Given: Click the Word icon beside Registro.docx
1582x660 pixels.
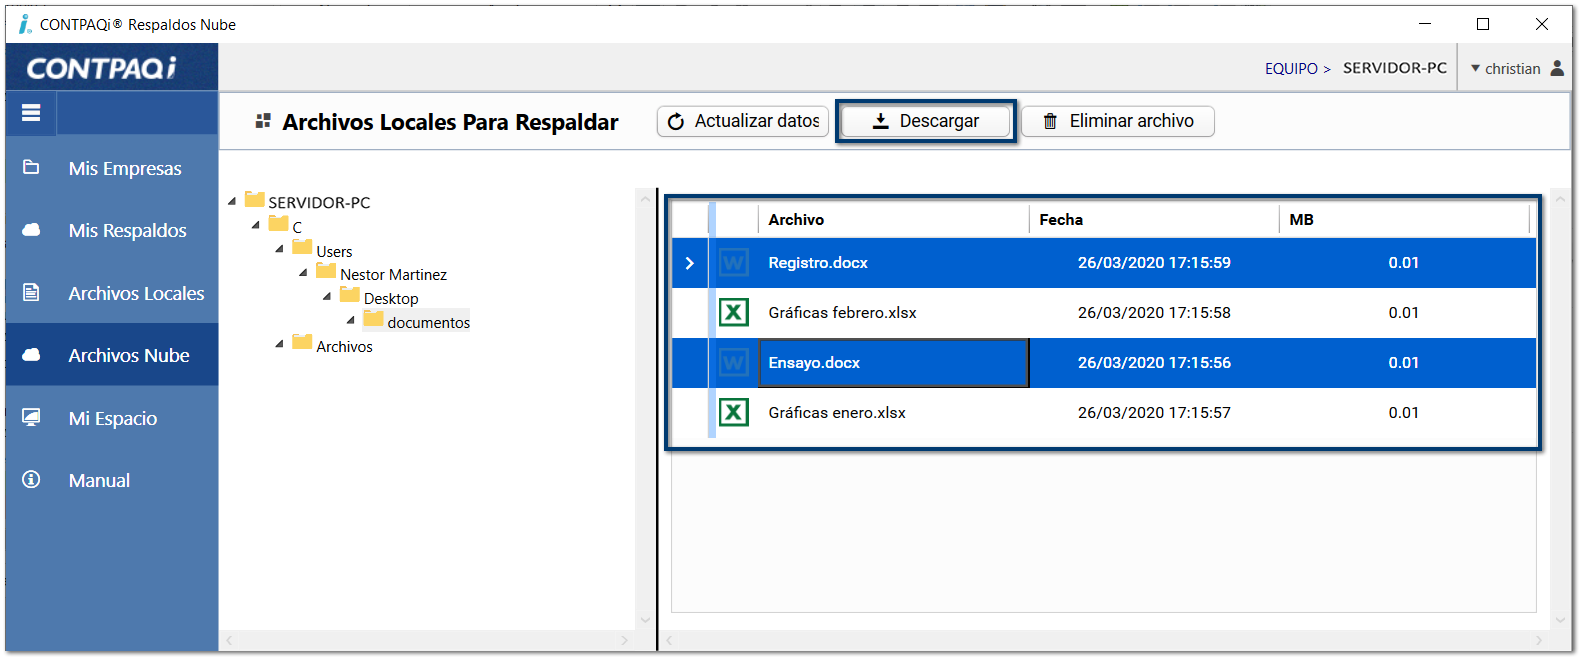Looking at the screenshot, I should click(733, 263).
